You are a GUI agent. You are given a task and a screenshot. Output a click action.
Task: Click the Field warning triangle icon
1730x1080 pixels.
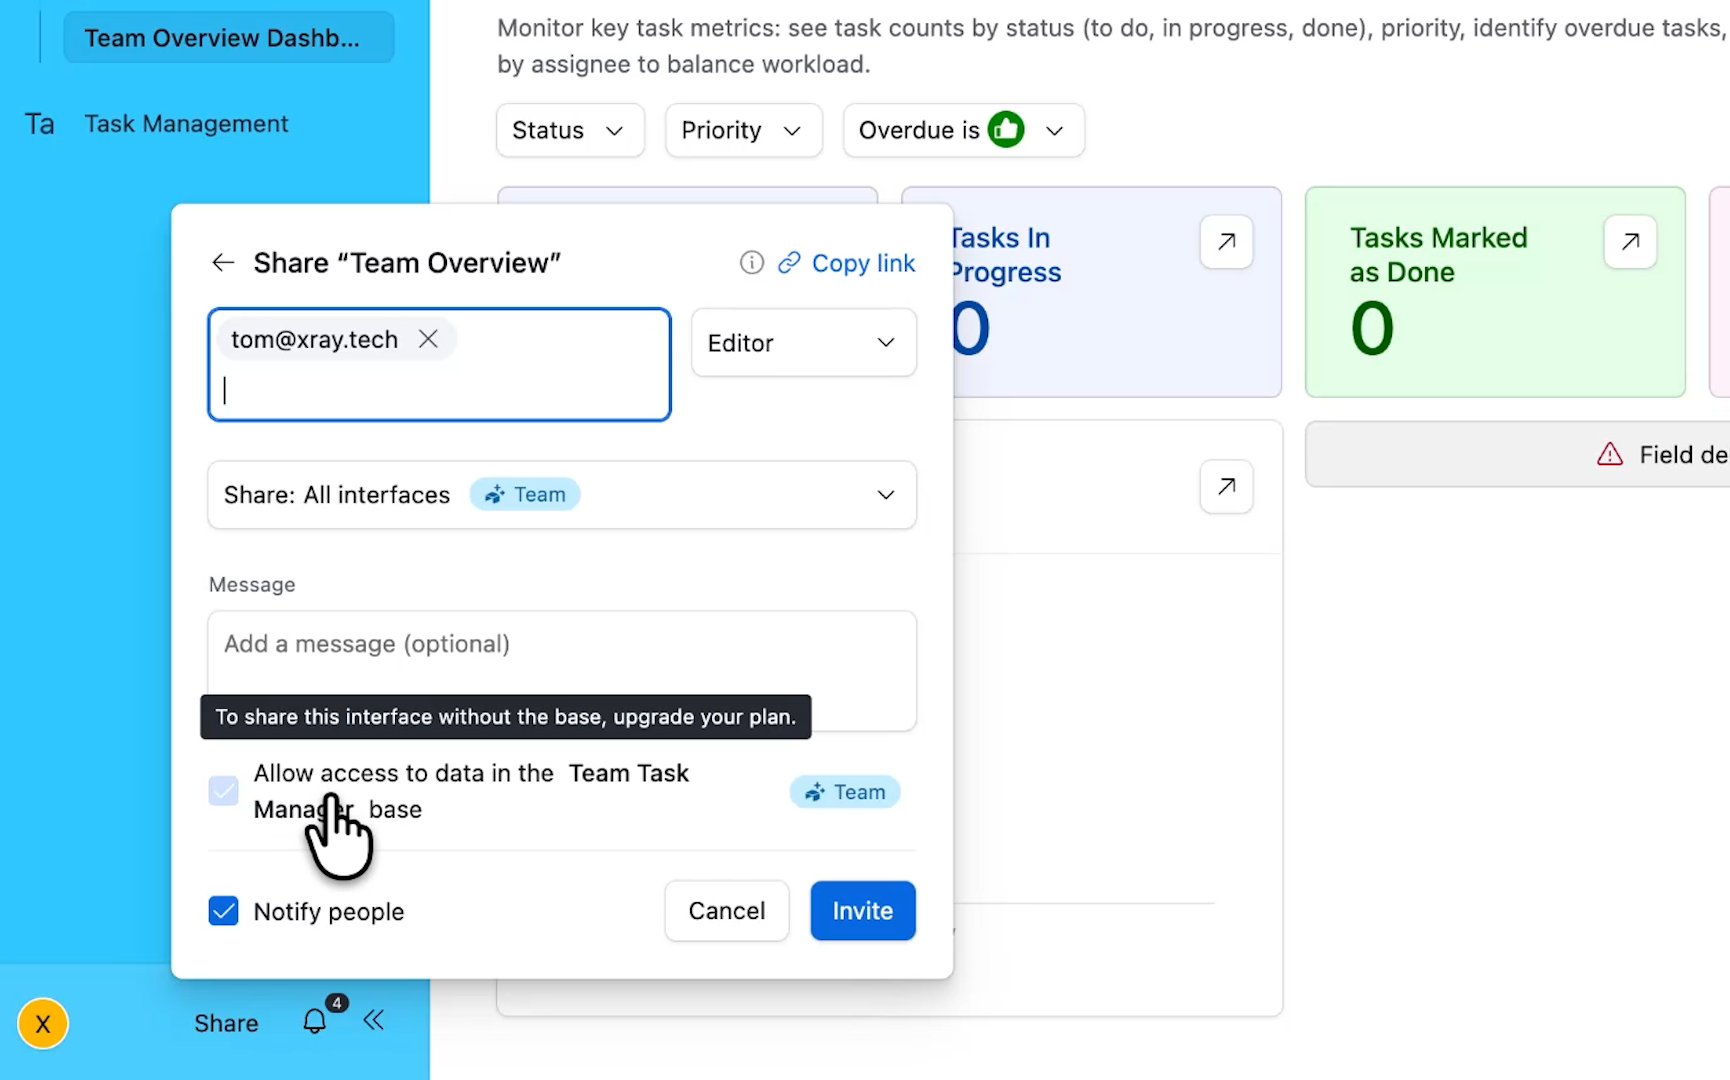(1610, 455)
